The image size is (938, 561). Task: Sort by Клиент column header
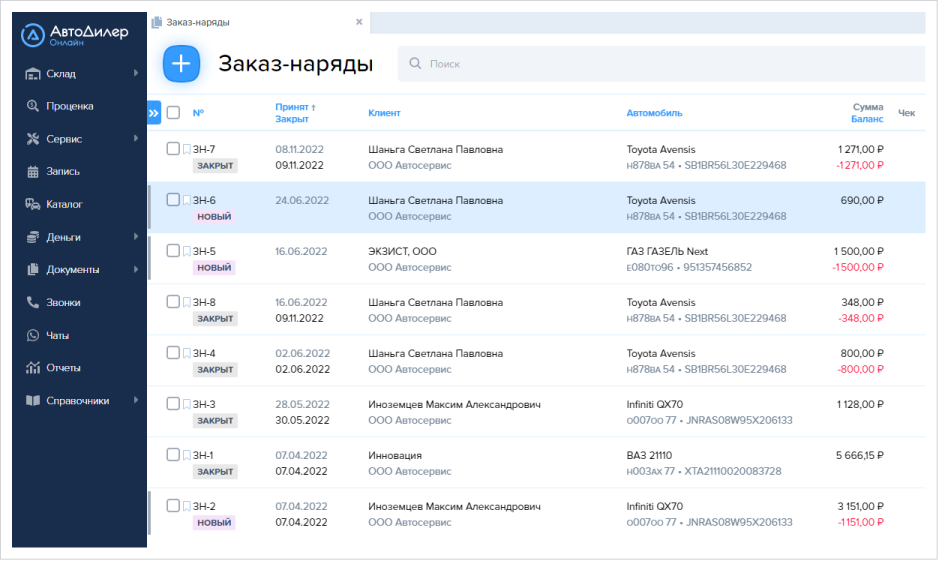point(384,112)
